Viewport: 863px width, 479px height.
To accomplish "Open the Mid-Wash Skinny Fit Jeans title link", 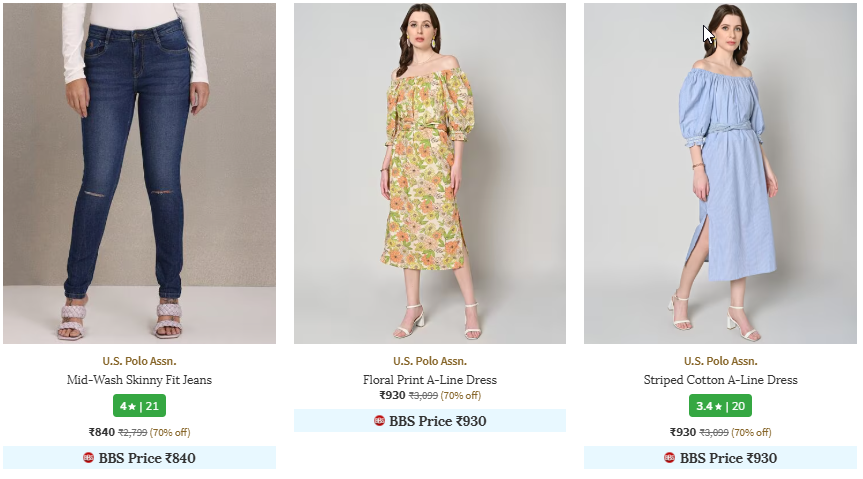I will click(x=139, y=380).
